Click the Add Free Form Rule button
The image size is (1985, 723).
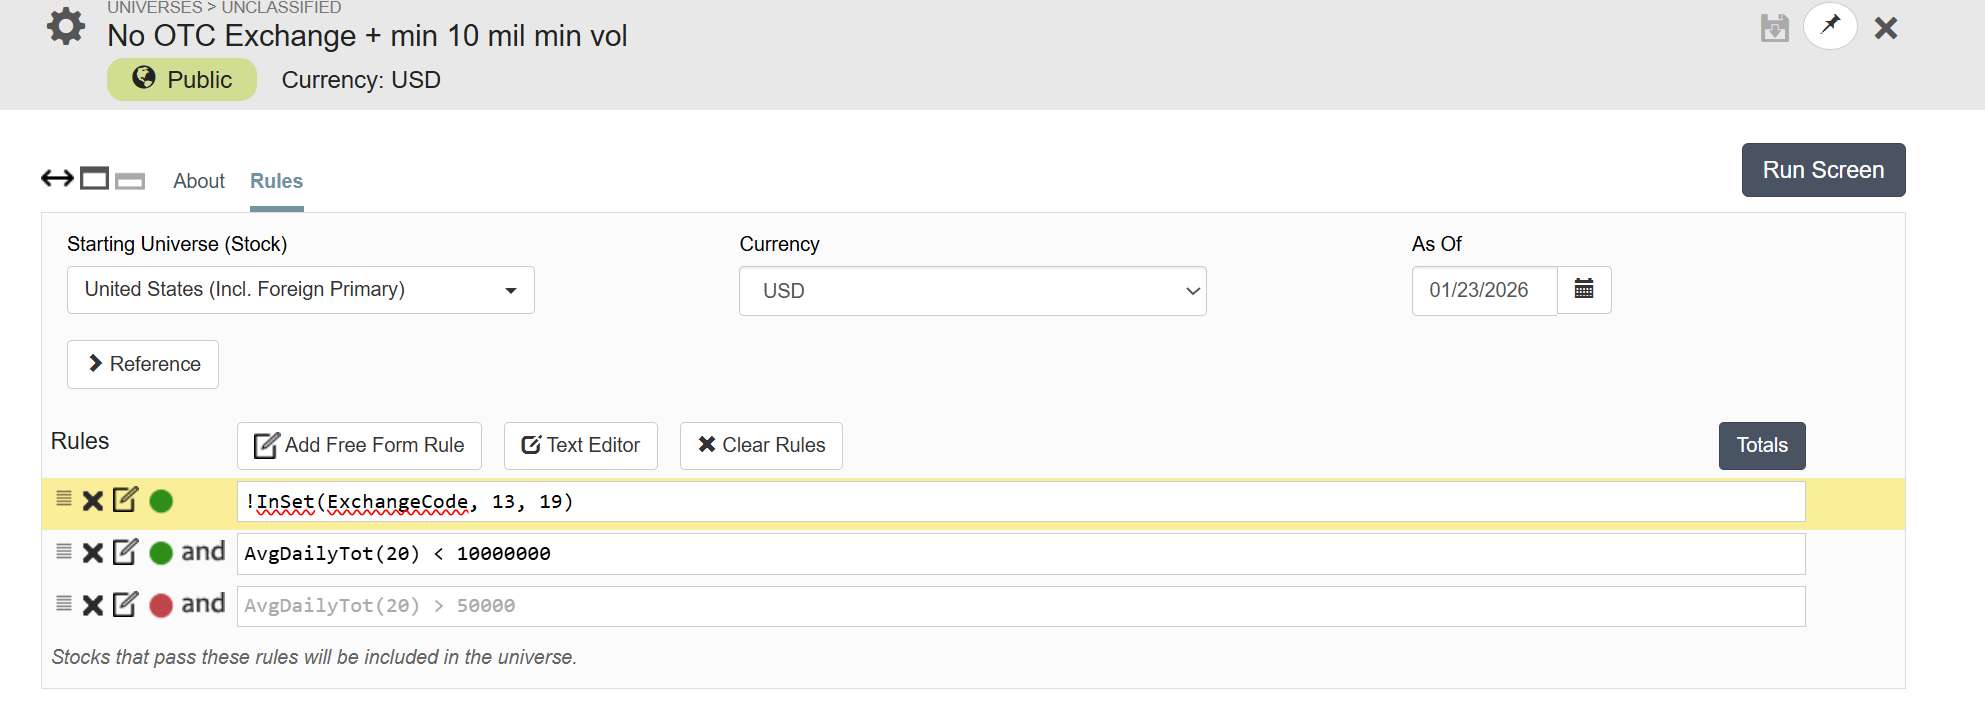point(359,446)
